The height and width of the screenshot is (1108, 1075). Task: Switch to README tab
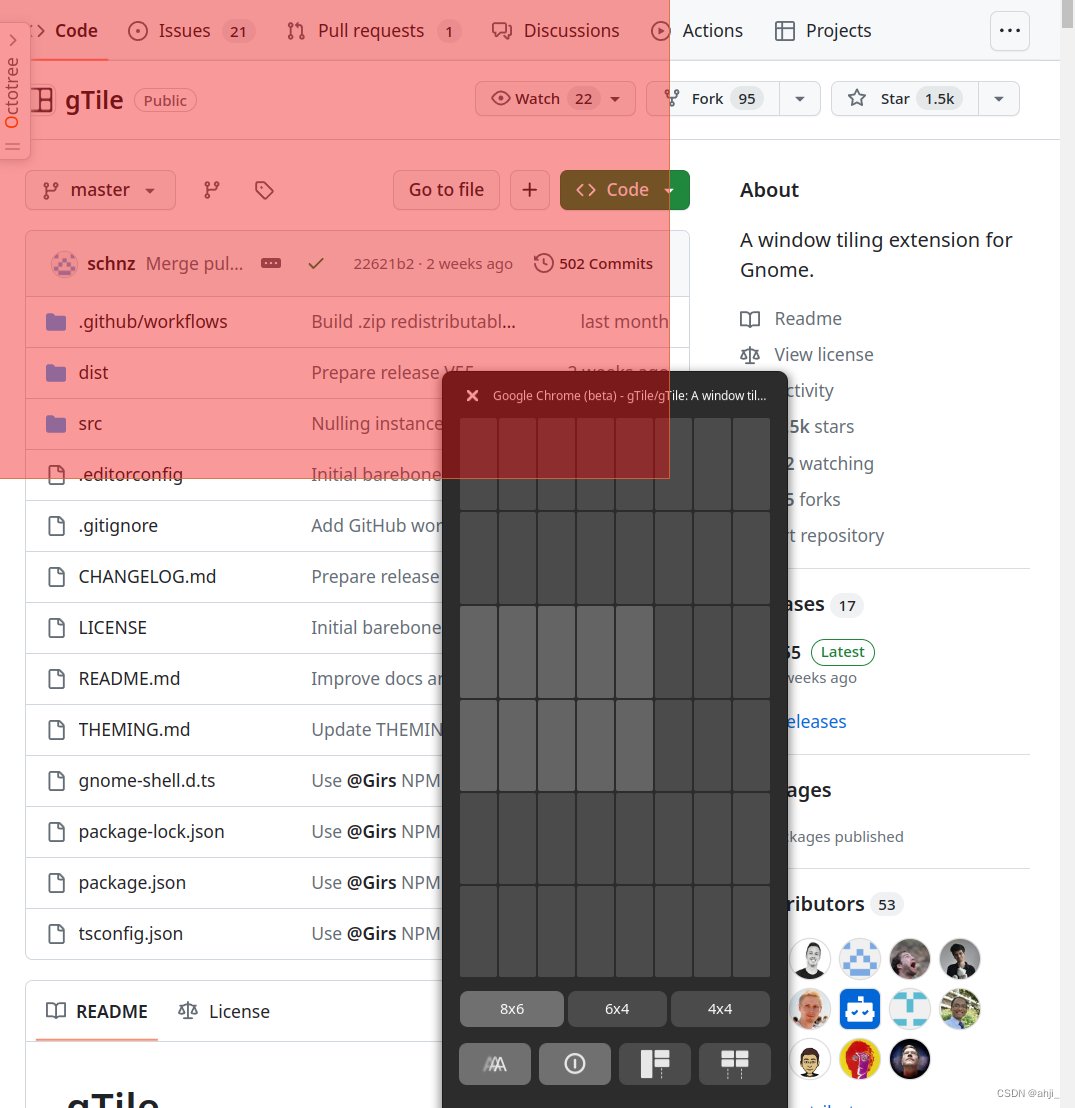tap(97, 1011)
